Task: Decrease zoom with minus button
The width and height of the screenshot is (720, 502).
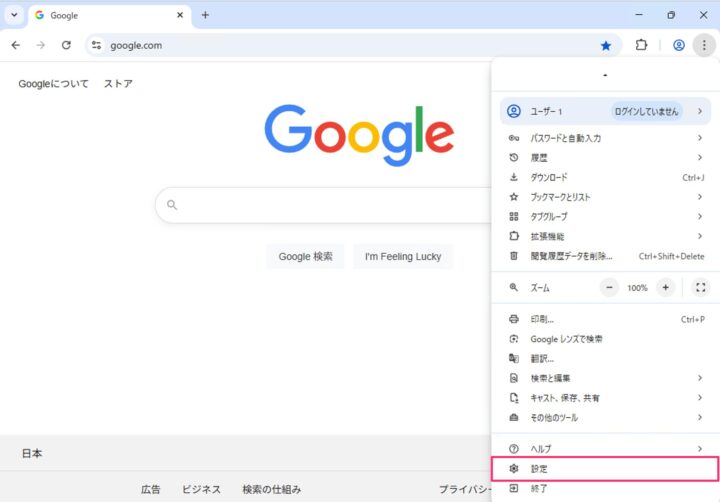Action: [x=609, y=288]
